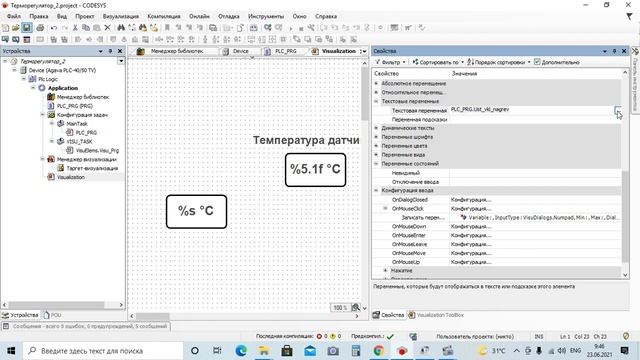The width and height of the screenshot is (640, 360).
Task: Expand the Абсолютное перемещение group
Action: [x=376, y=83]
